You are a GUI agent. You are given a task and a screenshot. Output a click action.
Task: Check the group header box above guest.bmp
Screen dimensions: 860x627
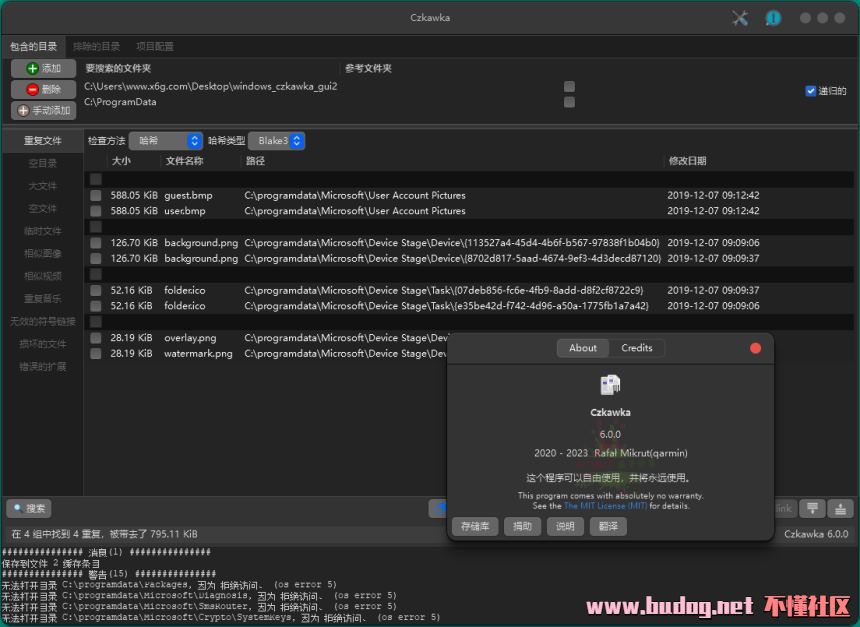click(96, 179)
